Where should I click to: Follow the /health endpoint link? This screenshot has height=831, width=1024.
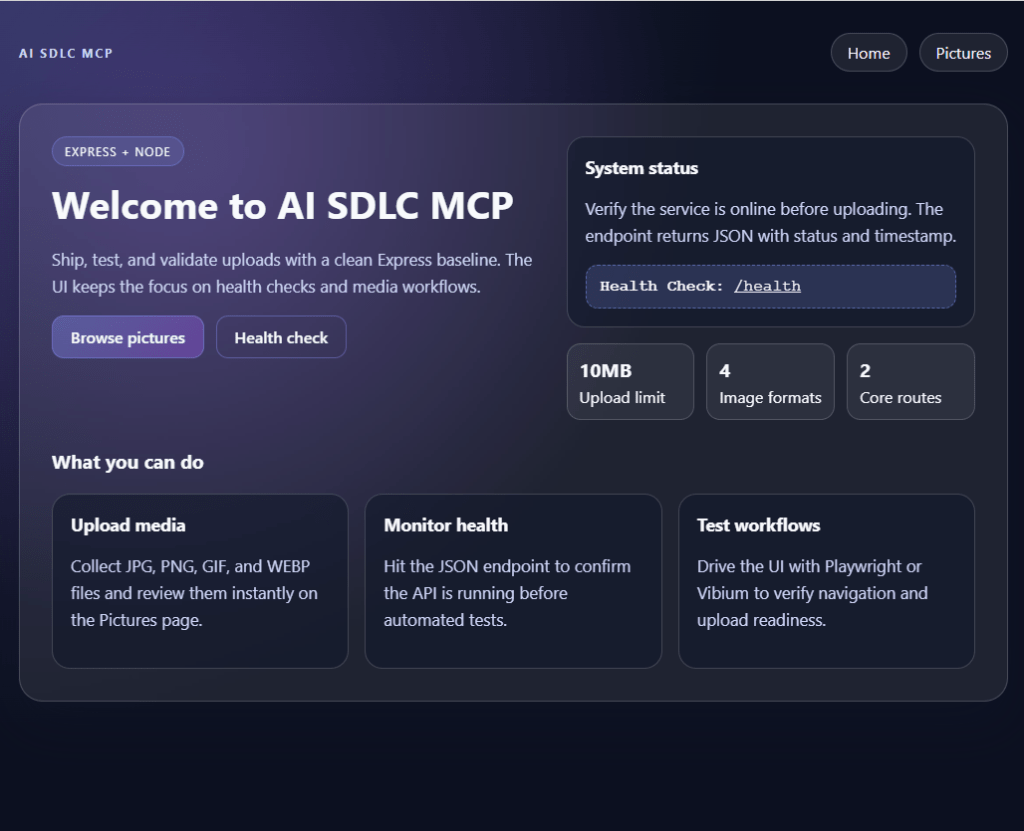pyautogui.click(x=767, y=286)
